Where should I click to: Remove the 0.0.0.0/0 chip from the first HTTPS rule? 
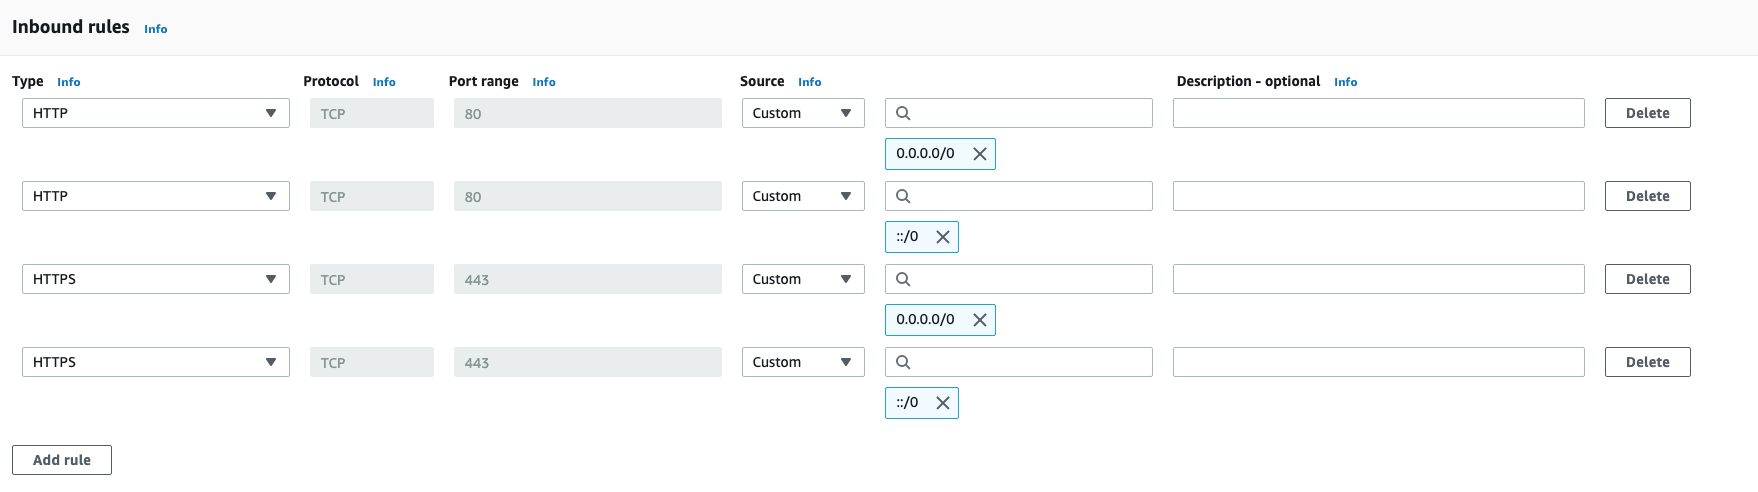[980, 320]
